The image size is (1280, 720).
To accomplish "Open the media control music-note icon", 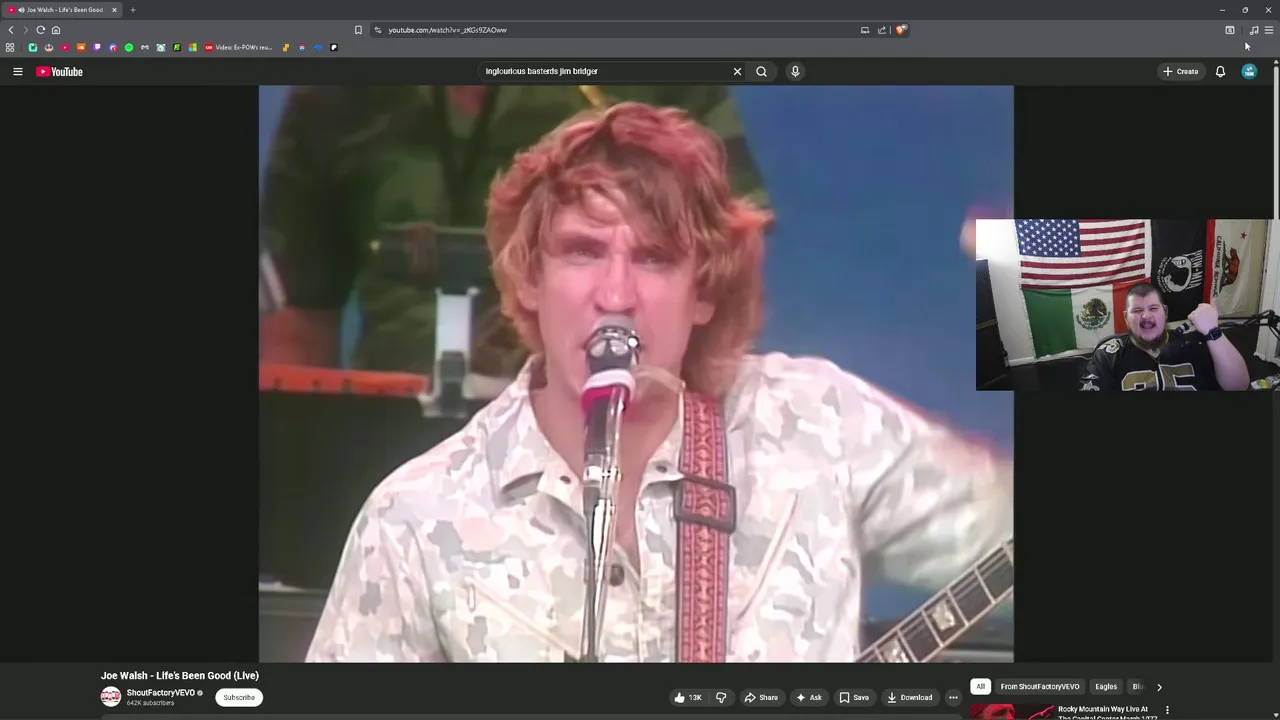I will [x=1254, y=30].
